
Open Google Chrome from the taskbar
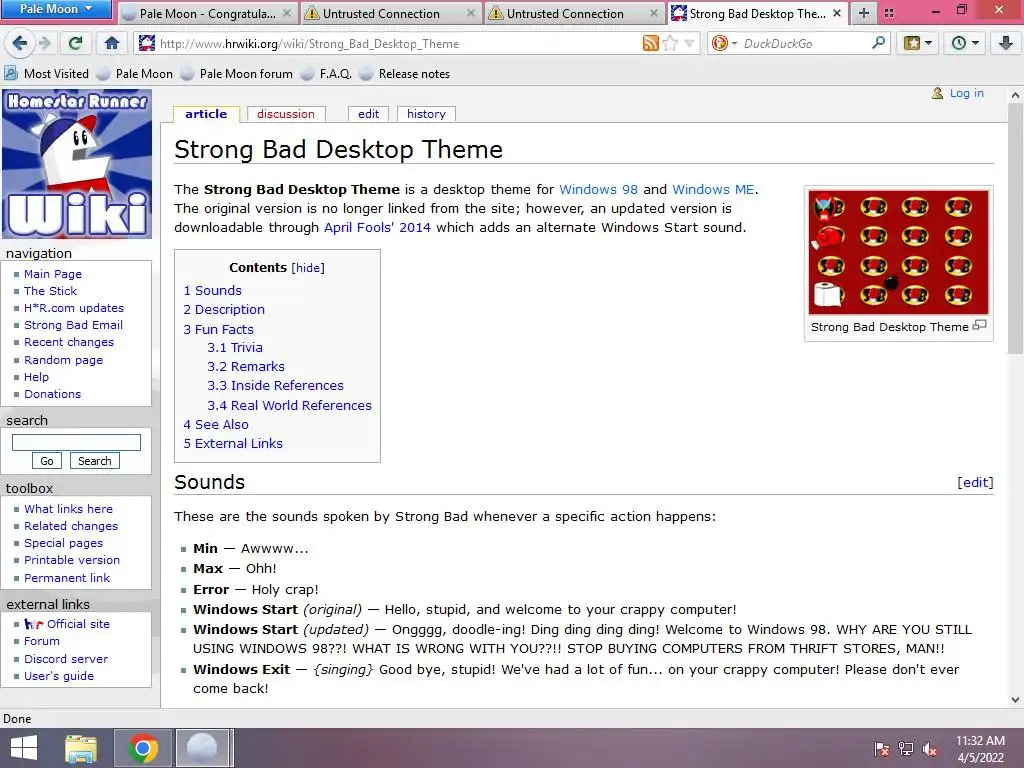[x=143, y=748]
